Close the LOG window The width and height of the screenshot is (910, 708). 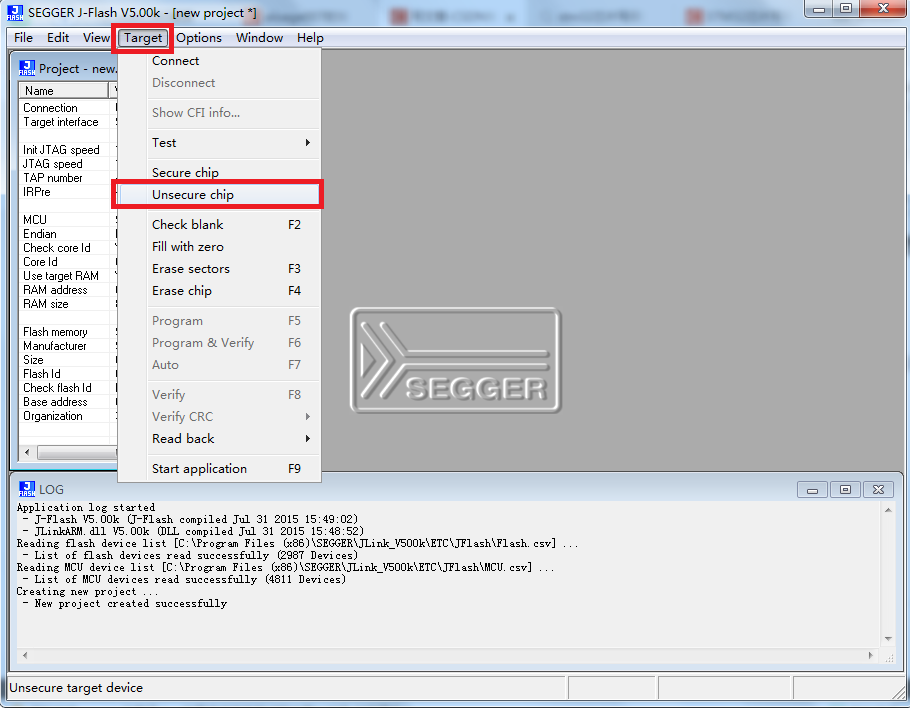pyautogui.click(x=879, y=490)
